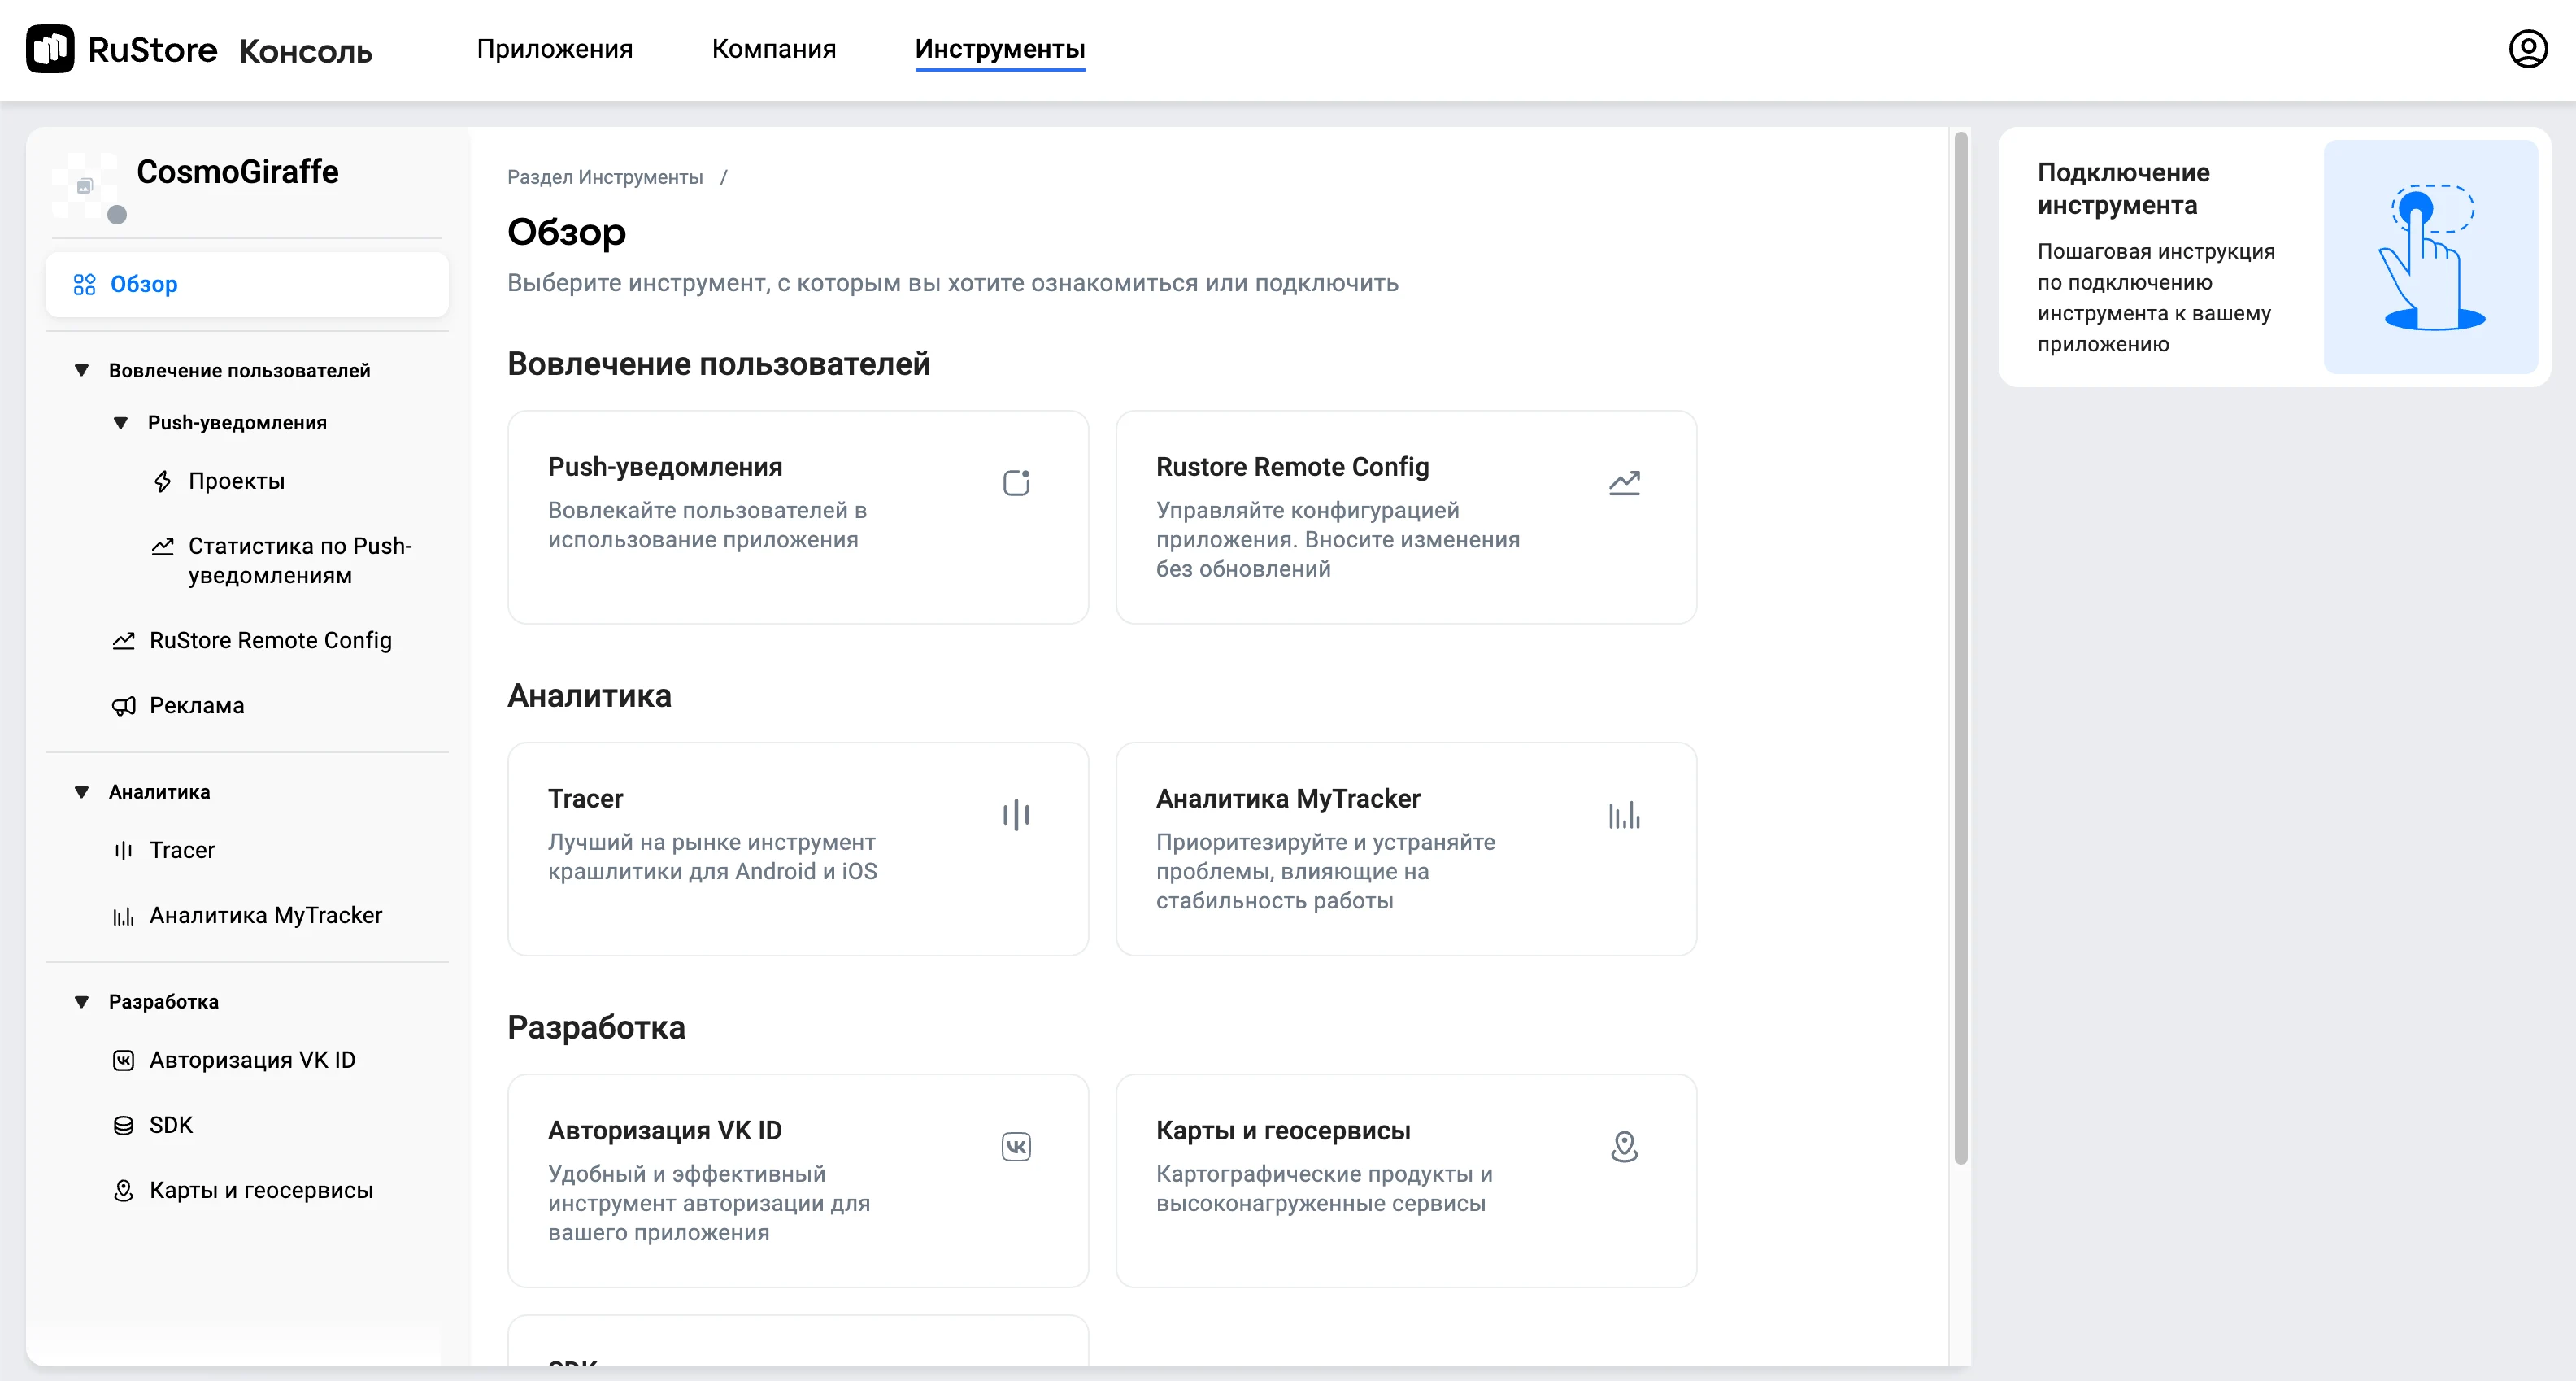Image resolution: width=2576 pixels, height=1381 pixels.
Task: Collapse the Push-уведомления sidebar subgroup
Action: tap(121, 423)
